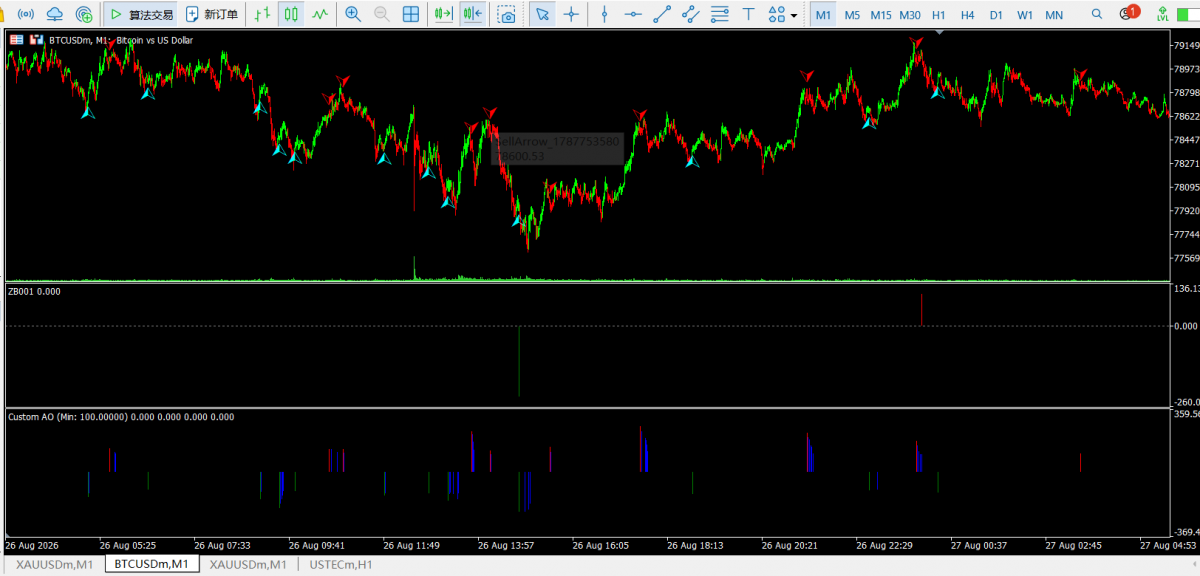This screenshot has width=1200, height=576.
Task: Toggle 算法交易 algo trading button
Action: tap(142, 15)
